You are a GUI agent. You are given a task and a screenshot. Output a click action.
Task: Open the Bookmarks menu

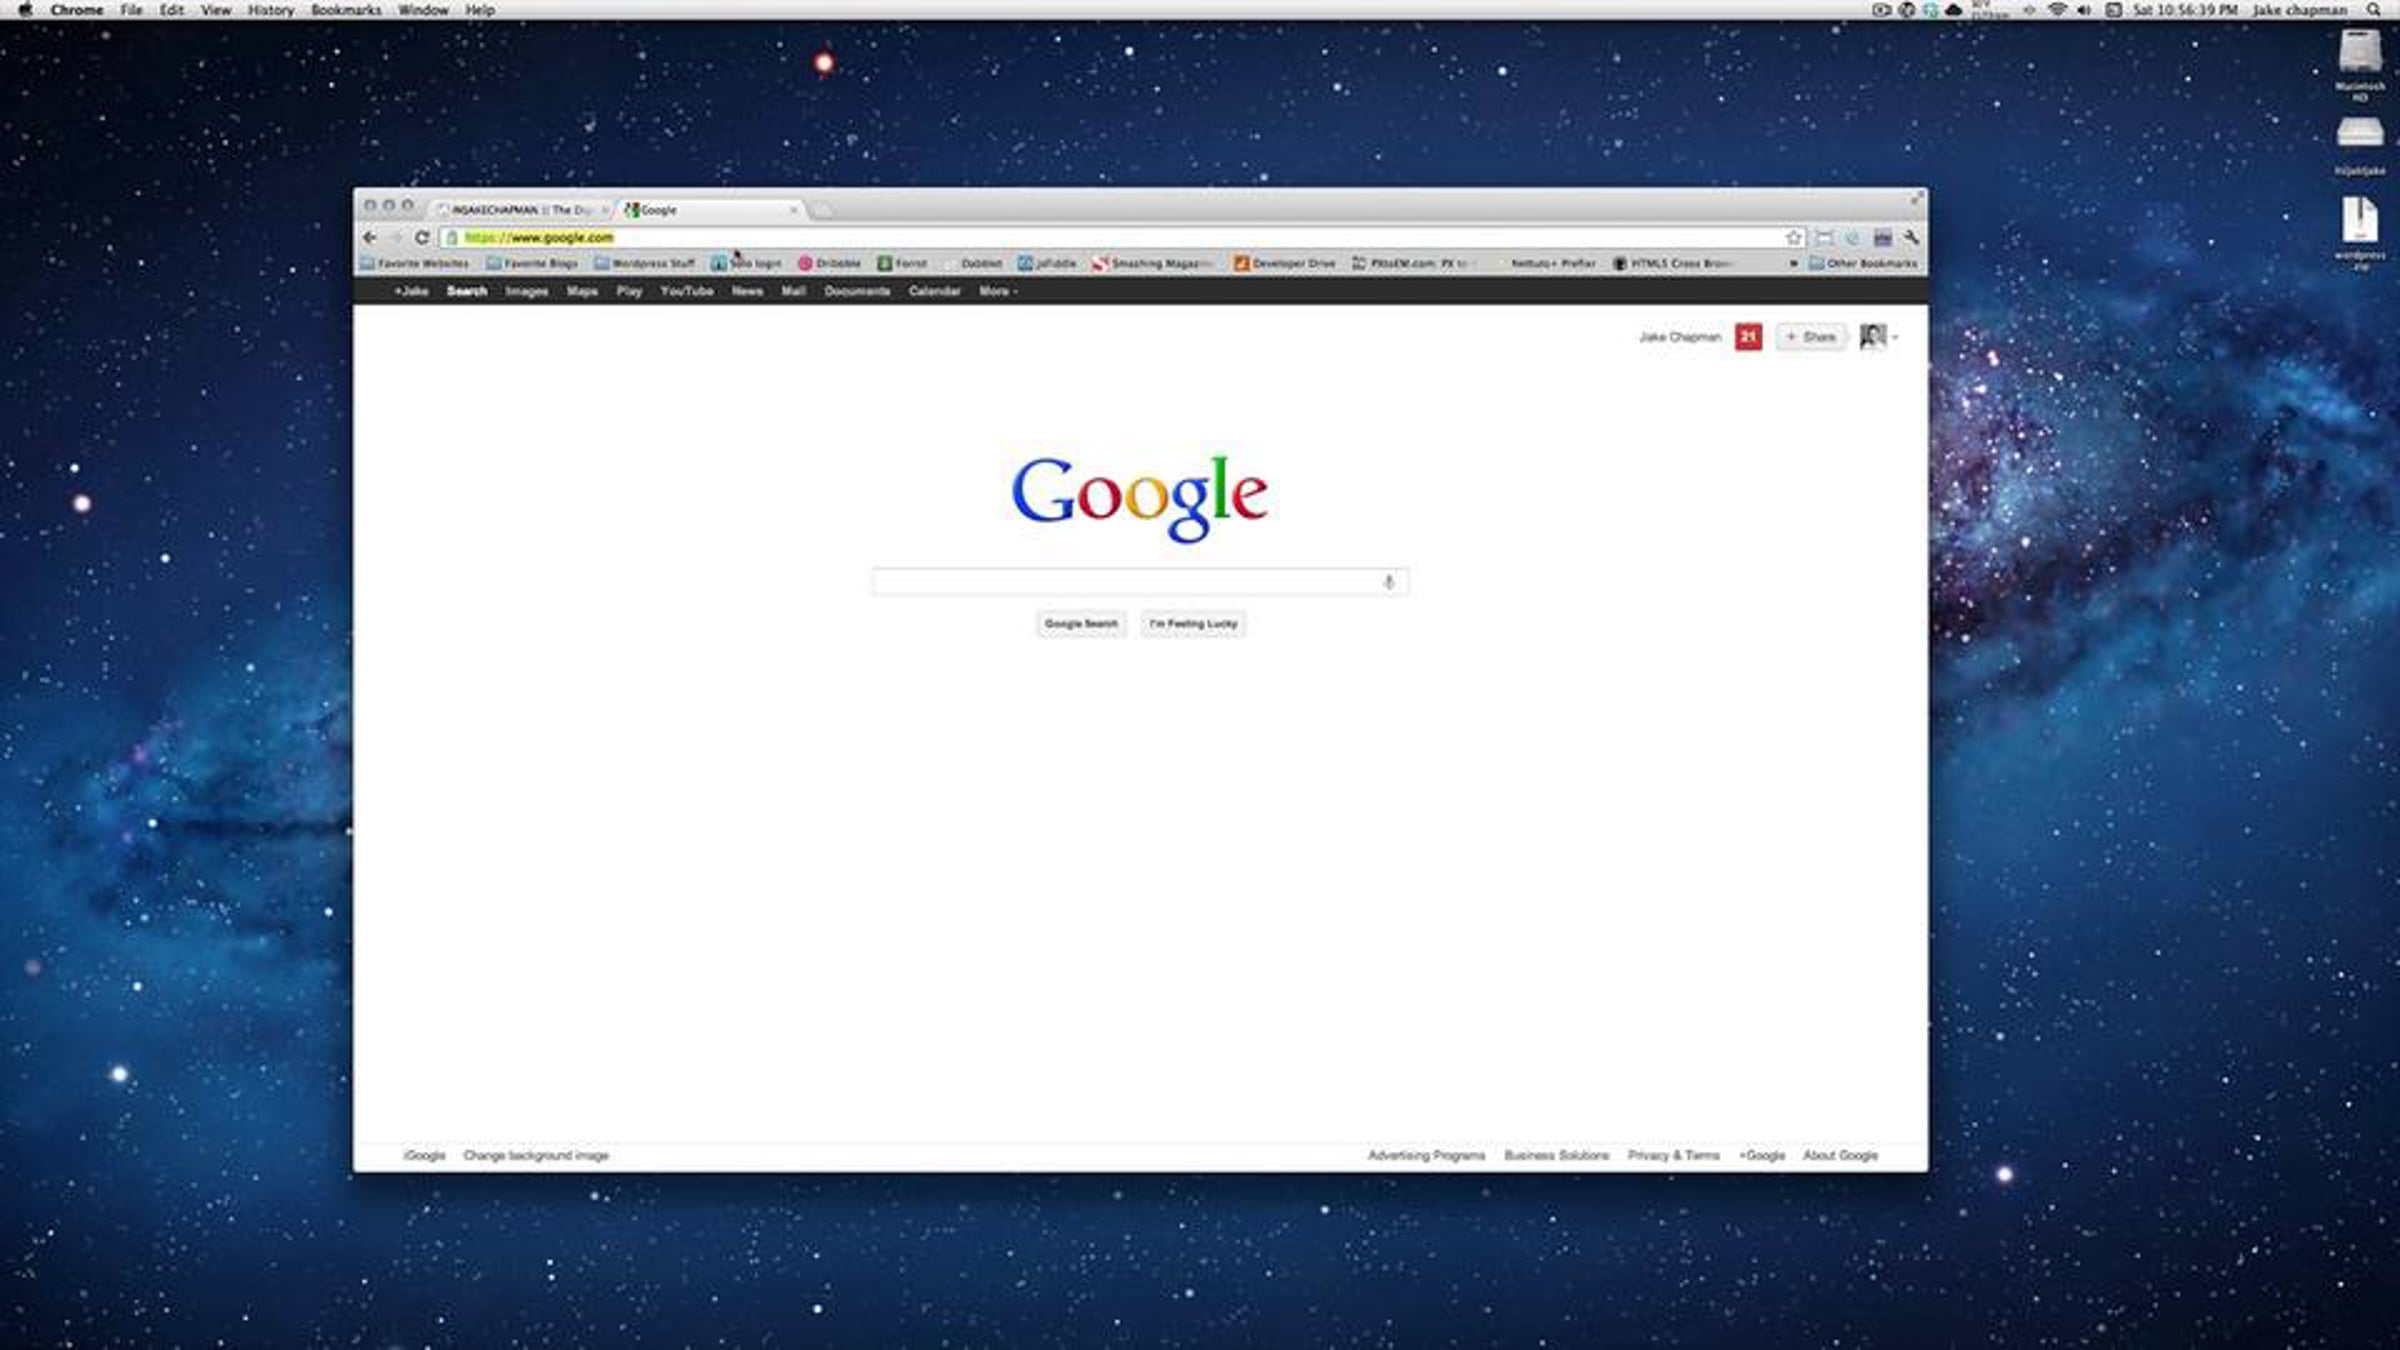point(346,10)
